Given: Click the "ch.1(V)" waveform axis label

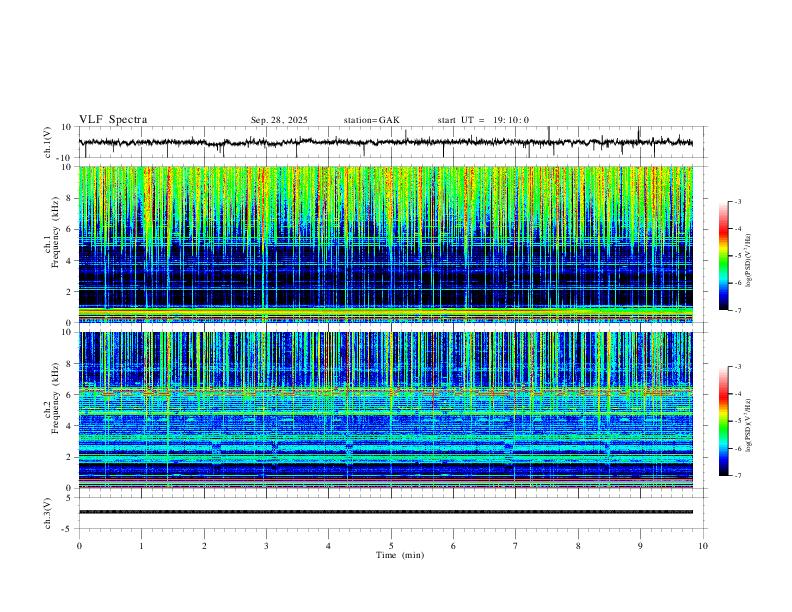Looking at the screenshot, I should coord(48,142).
